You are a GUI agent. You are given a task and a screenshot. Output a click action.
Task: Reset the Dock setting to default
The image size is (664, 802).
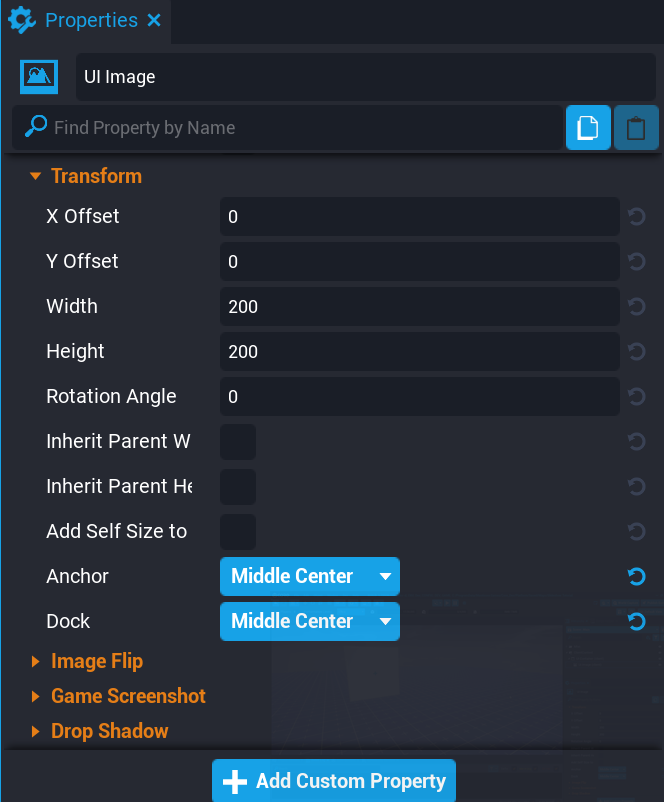tap(636, 622)
